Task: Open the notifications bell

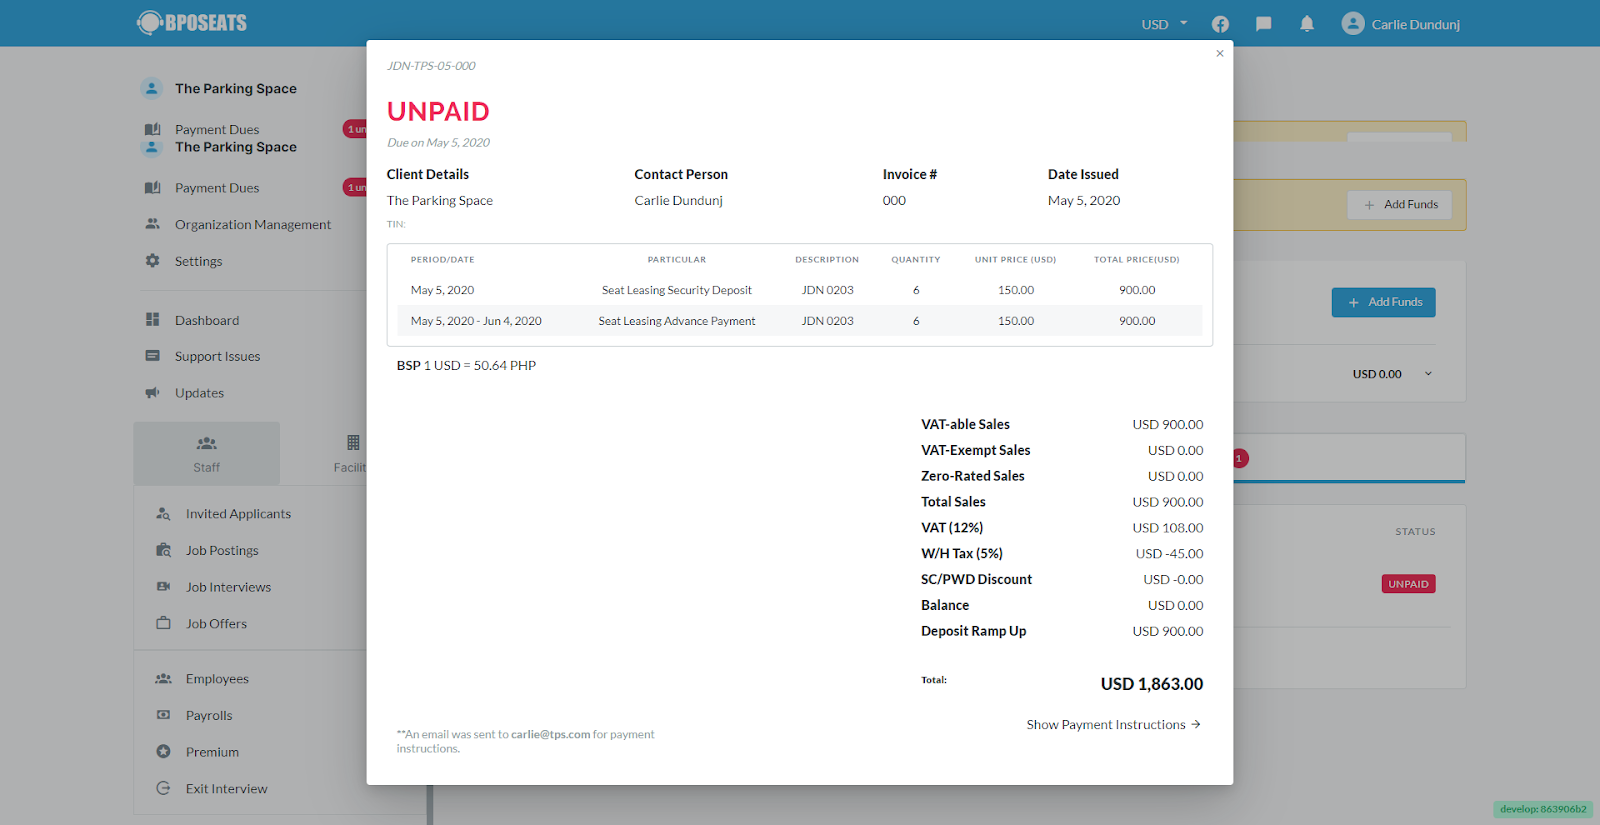Action: (1307, 24)
